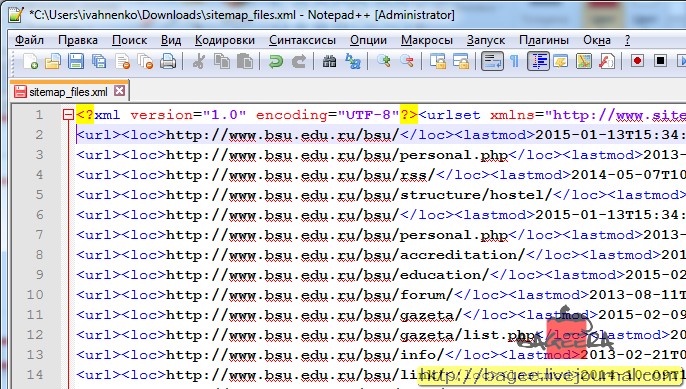Open the Файл menu
The image size is (686, 389).
pyautogui.click(x=29, y=40)
